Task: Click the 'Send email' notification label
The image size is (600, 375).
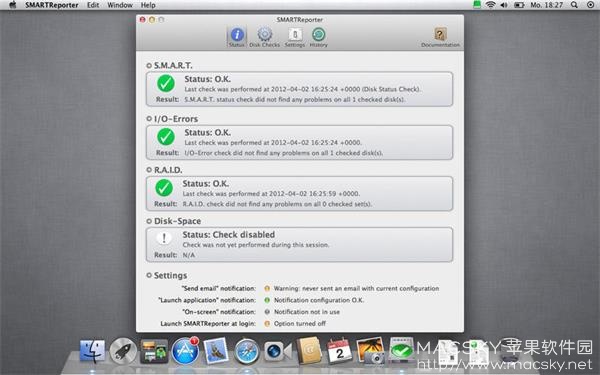Action: 218,289
